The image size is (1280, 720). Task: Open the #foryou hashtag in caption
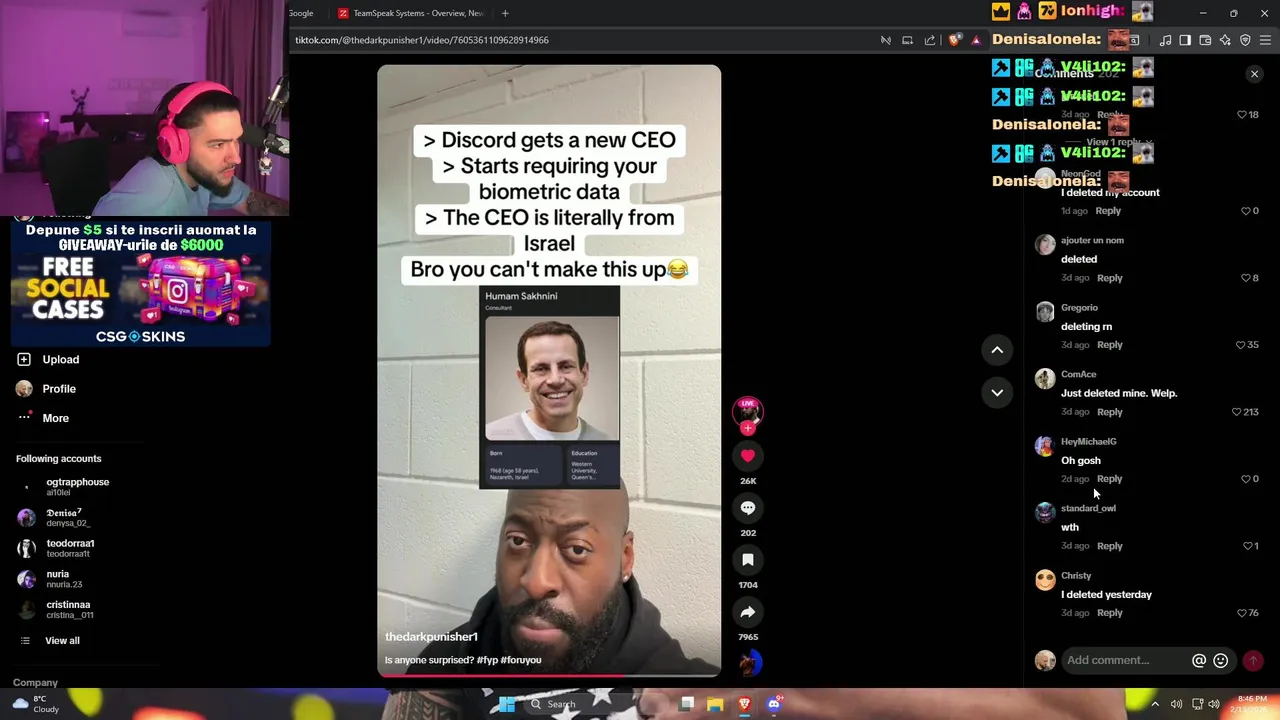point(520,660)
